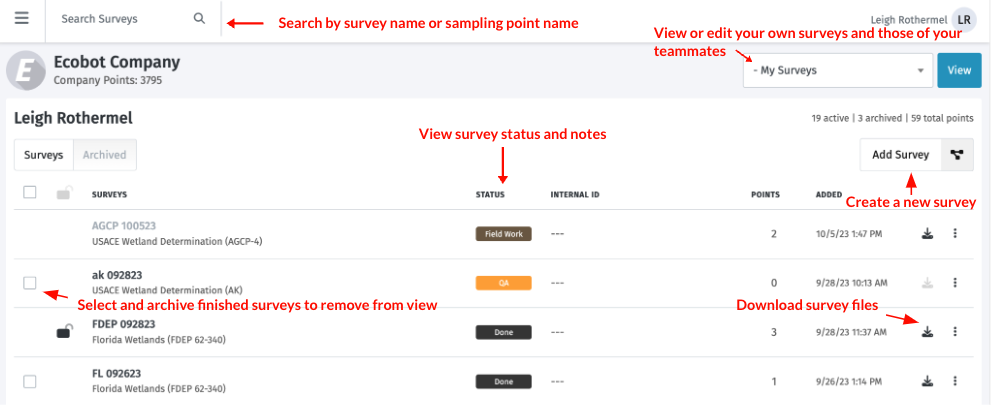Screen dimensions: 992x406
Task: Open the survey hierarchy icon next to Add Survey
Action: [957, 154]
